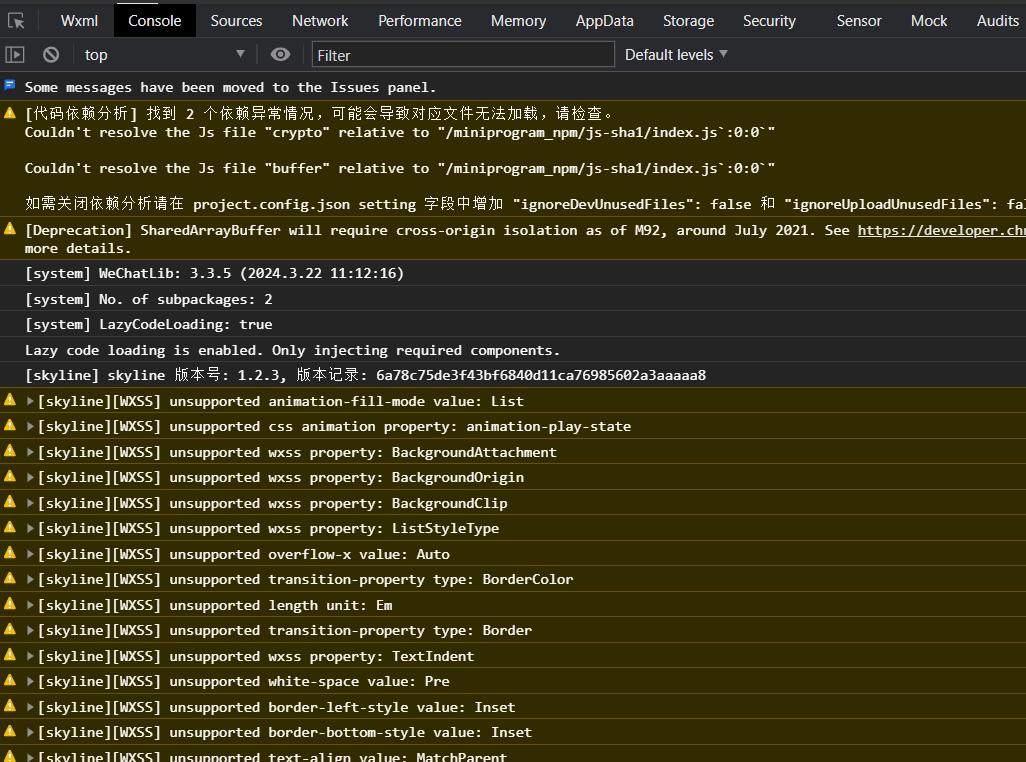Expand the BackgroundClip warning
The image size is (1026, 762).
pyautogui.click(x=29, y=503)
